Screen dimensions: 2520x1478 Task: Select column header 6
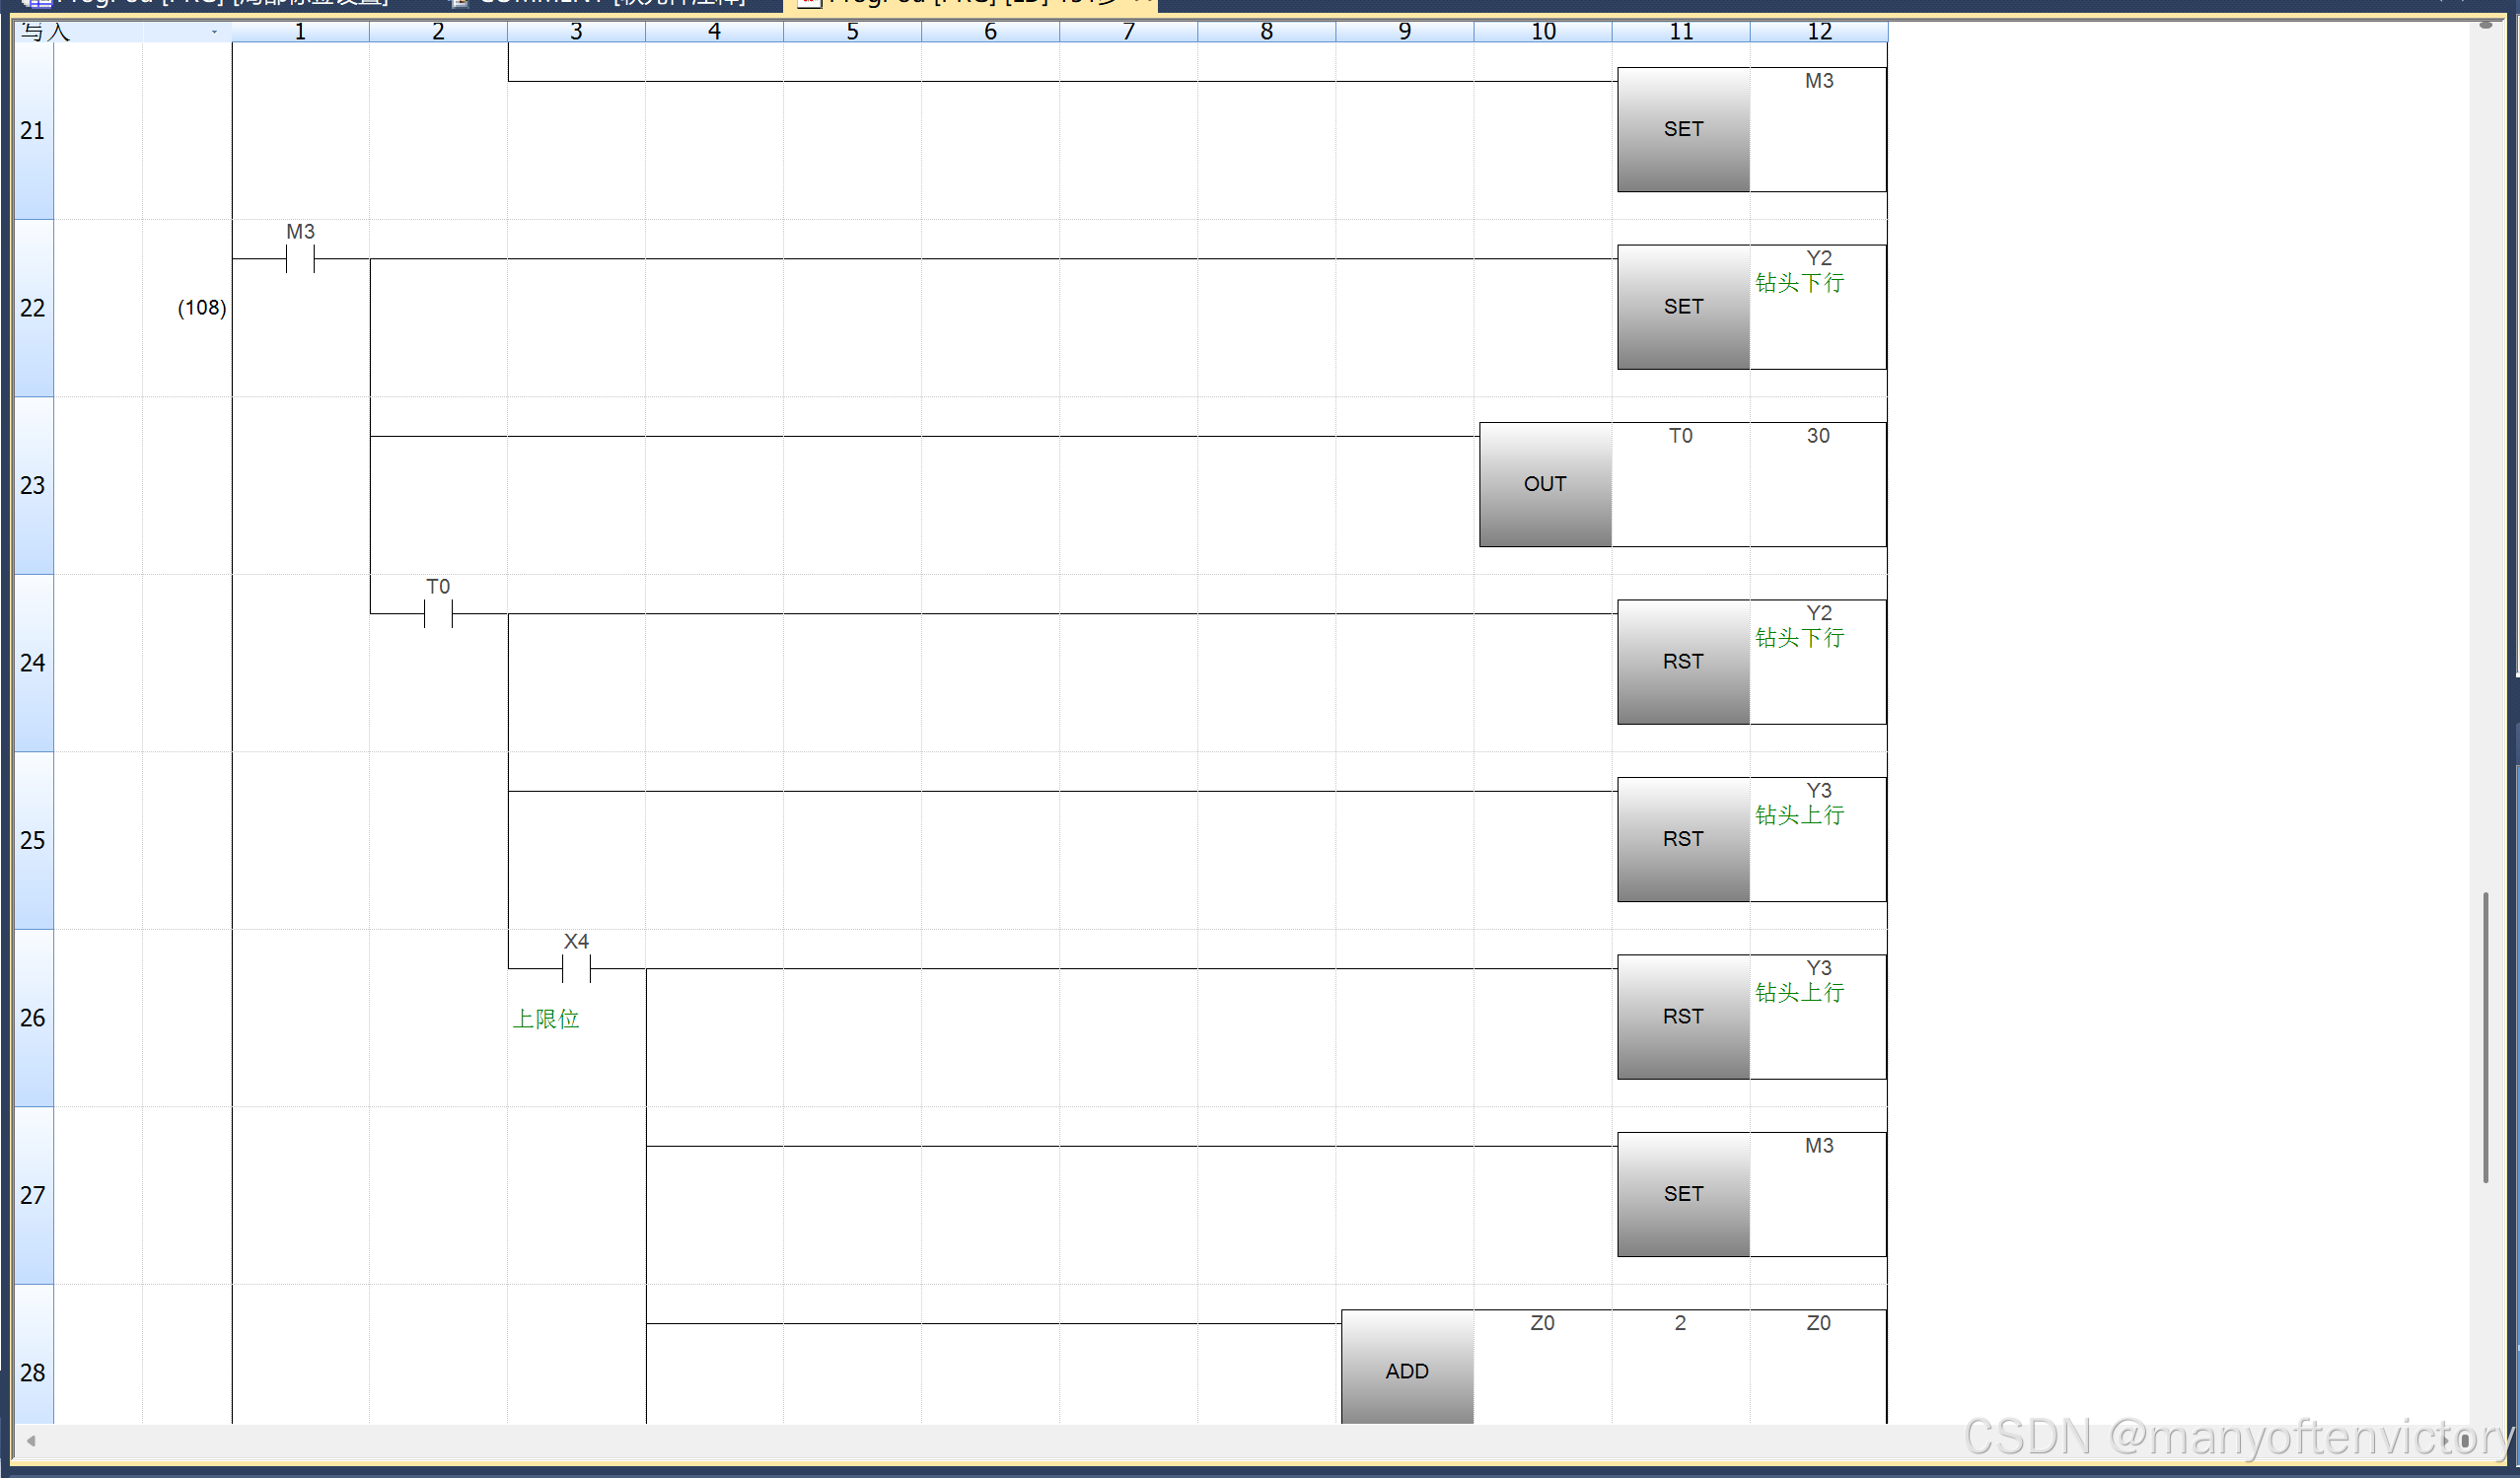pyautogui.click(x=990, y=31)
